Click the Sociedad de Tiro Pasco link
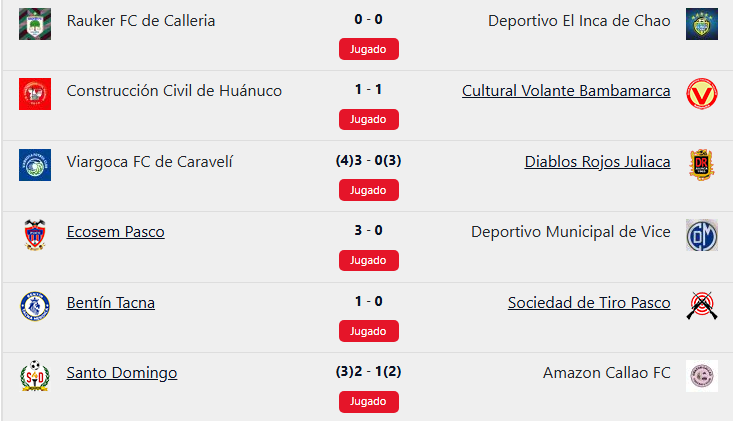733x421 pixels. 589,303
